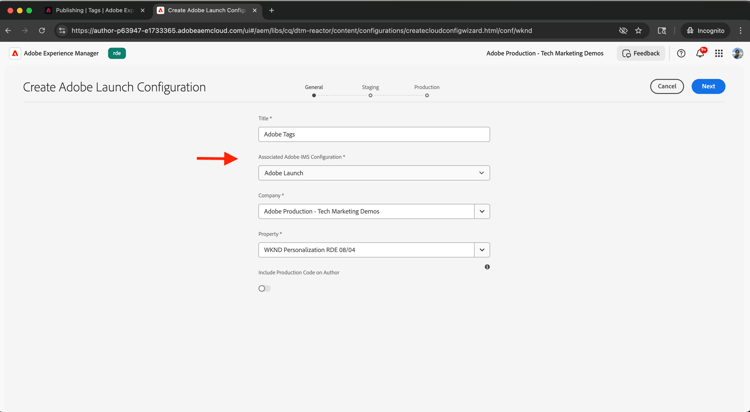
Task: Click the eye-slash tracking icon in address bar
Action: tap(623, 31)
